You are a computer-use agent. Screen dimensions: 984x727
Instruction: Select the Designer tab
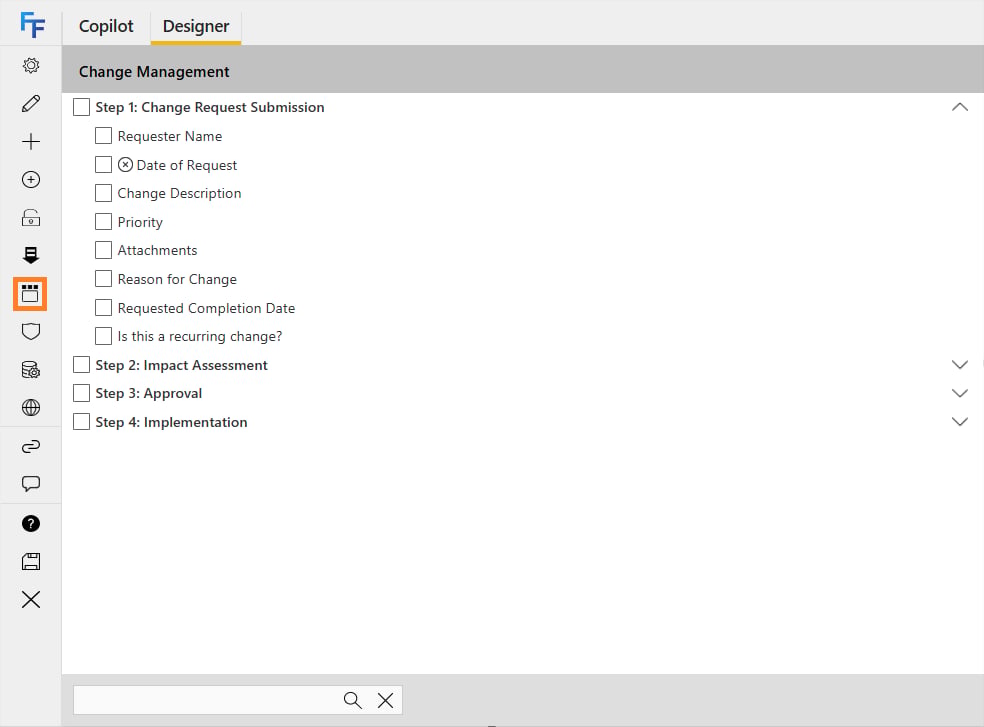click(x=196, y=26)
